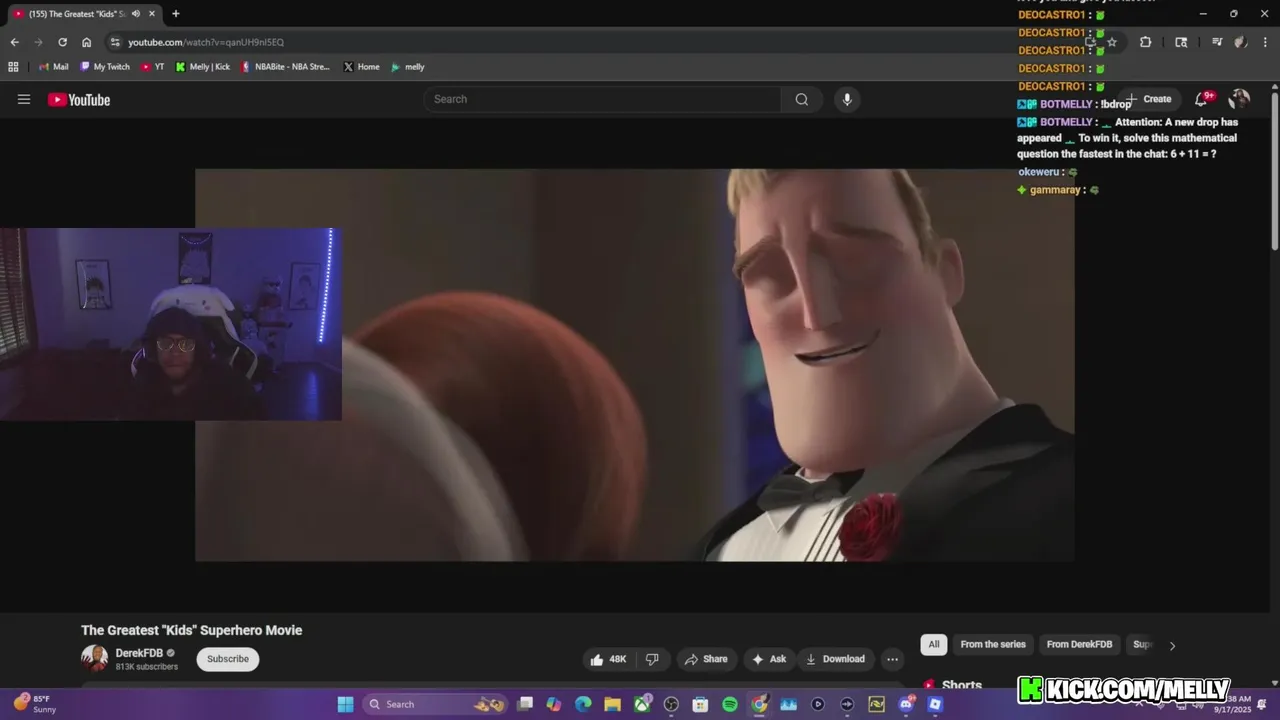
Task: Click the Share button
Action: click(x=706, y=659)
